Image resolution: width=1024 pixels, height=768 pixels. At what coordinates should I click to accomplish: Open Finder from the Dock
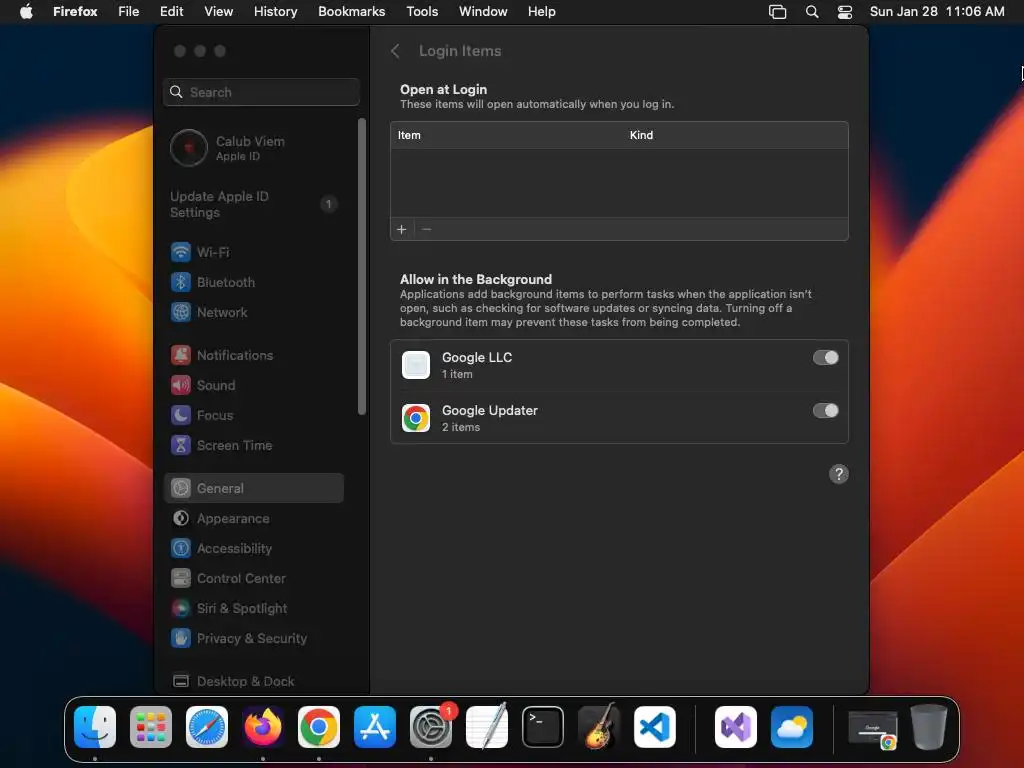[x=95, y=727]
